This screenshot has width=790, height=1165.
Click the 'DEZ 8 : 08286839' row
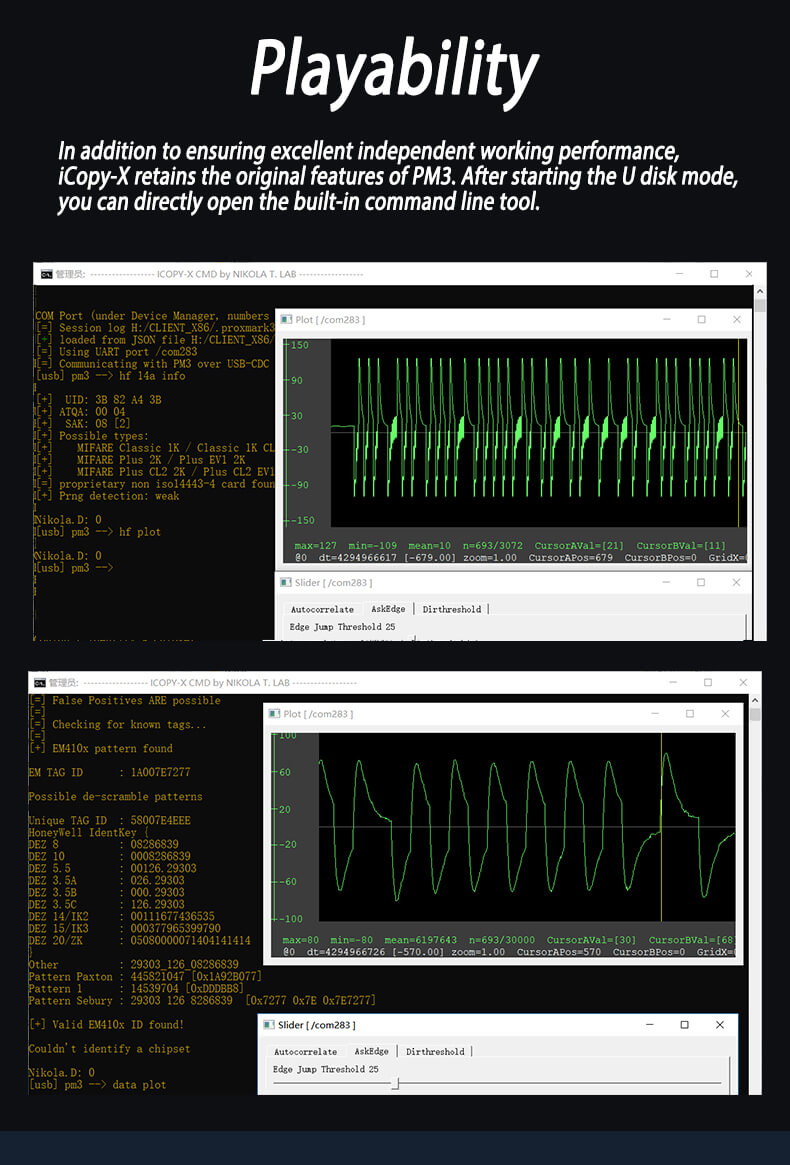click(103, 845)
